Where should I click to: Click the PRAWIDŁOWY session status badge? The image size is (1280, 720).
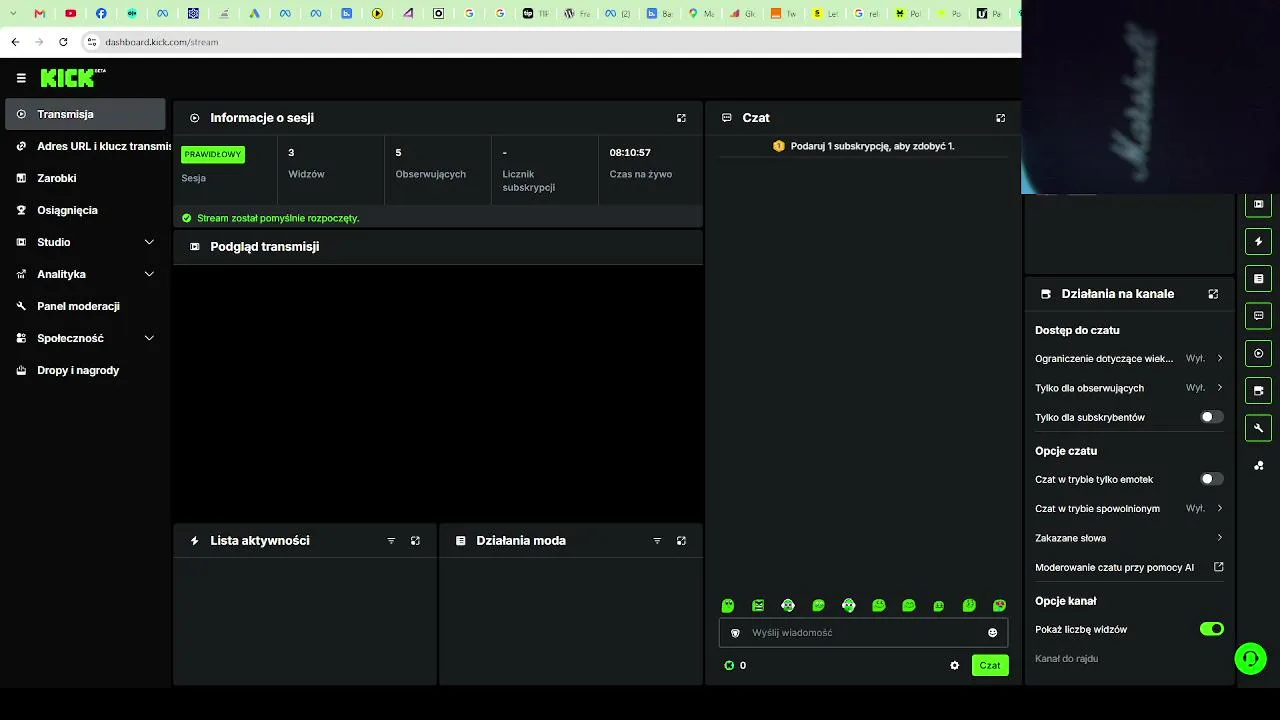pyautogui.click(x=213, y=154)
